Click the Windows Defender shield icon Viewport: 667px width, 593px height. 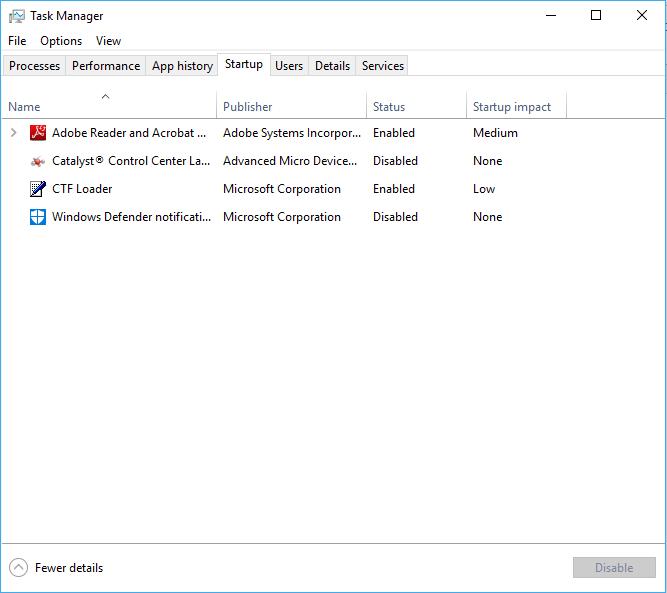pyautogui.click(x=38, y=217)
